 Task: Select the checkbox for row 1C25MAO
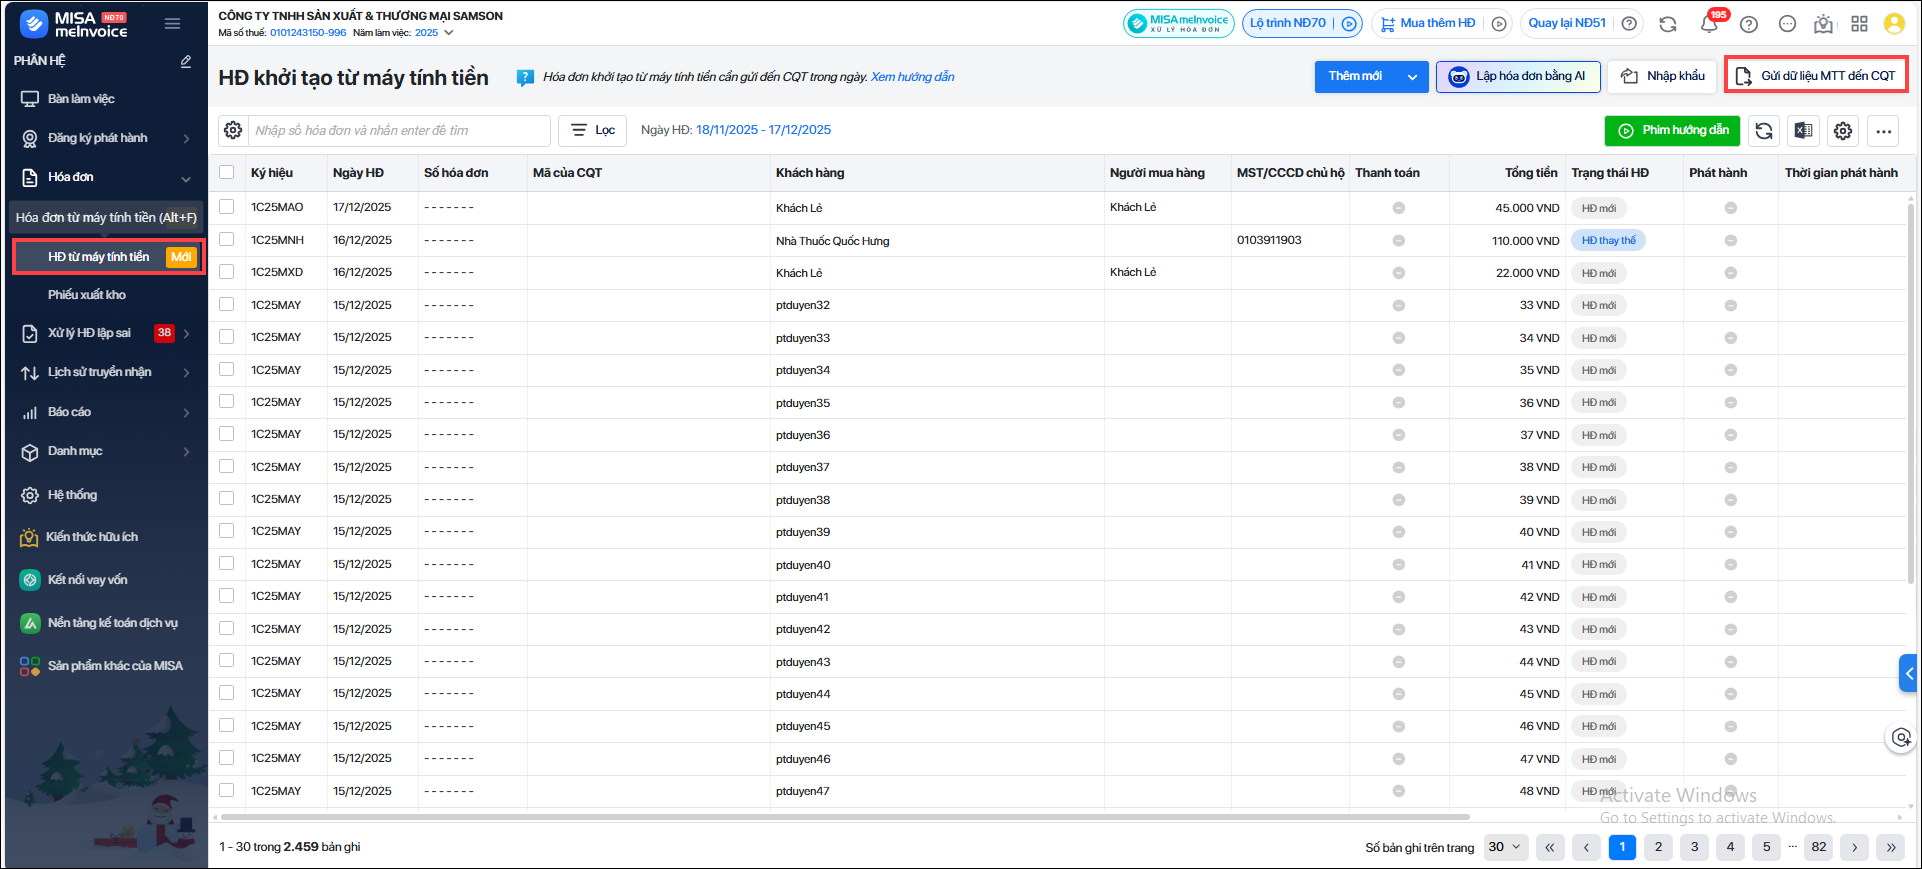click(227, 207)
